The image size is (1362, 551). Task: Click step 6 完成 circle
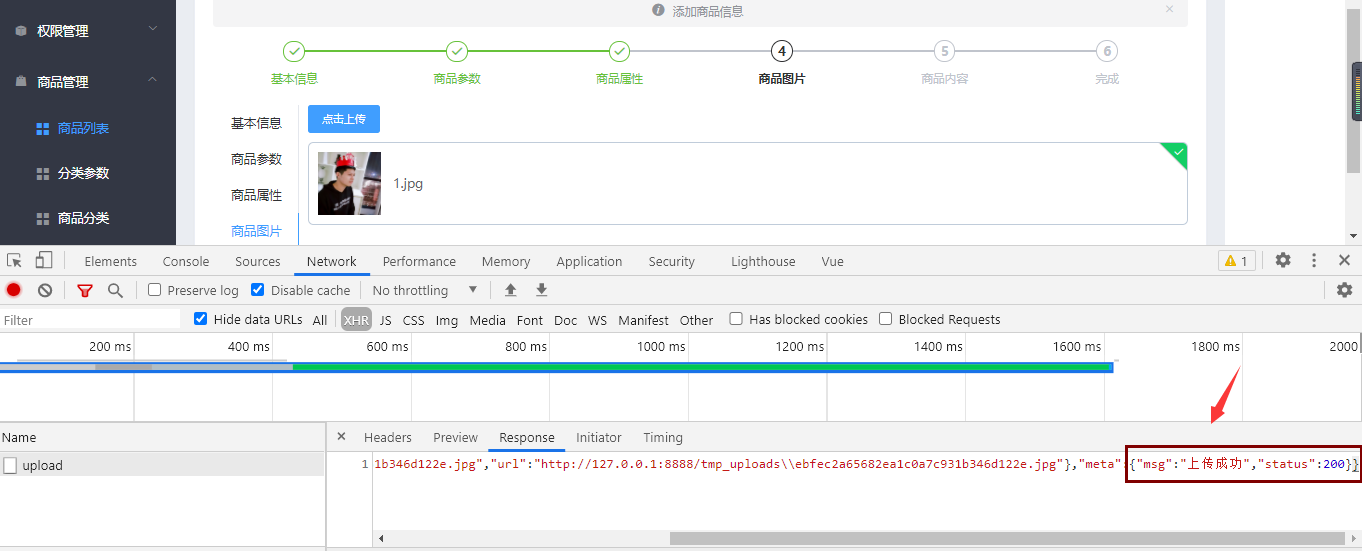(x=1106, y=51)
